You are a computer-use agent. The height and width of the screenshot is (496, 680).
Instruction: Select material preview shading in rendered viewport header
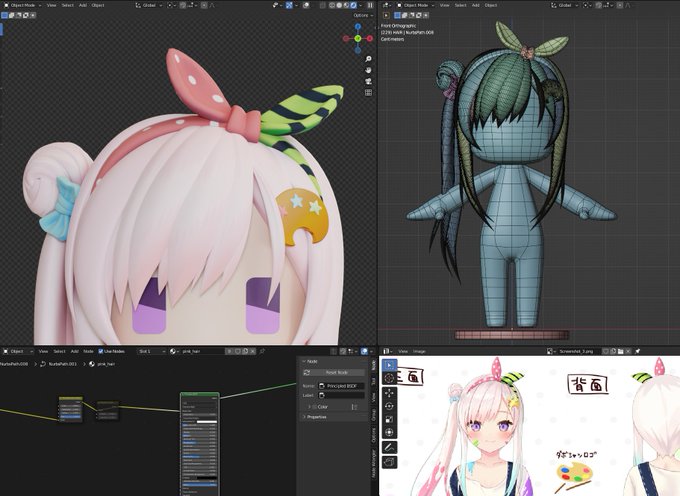[346, 5]
